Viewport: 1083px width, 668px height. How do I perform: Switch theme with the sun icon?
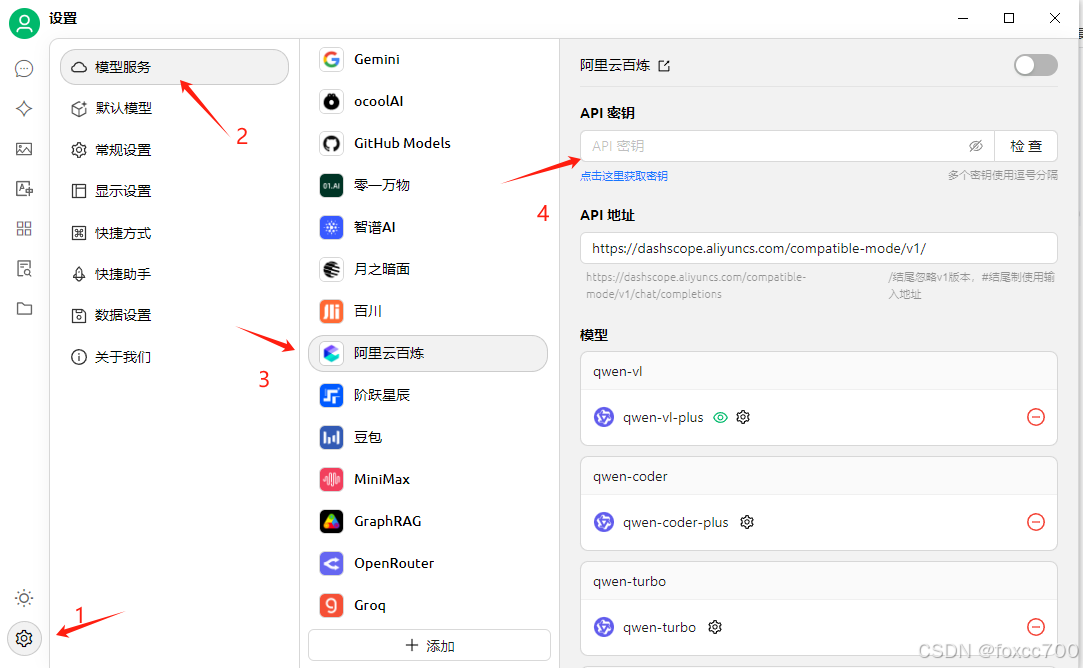pyautogui.click(x=24, y=598)
